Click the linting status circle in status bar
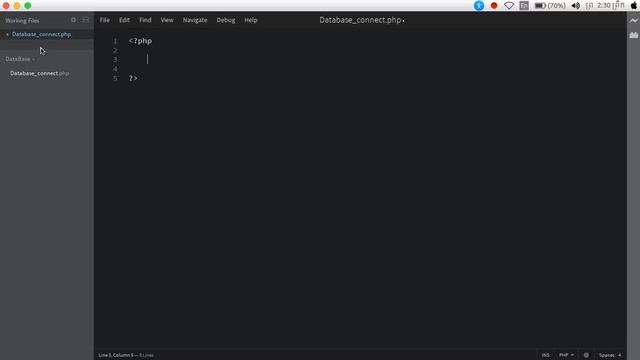640x360 pixels. coord(586,355)
